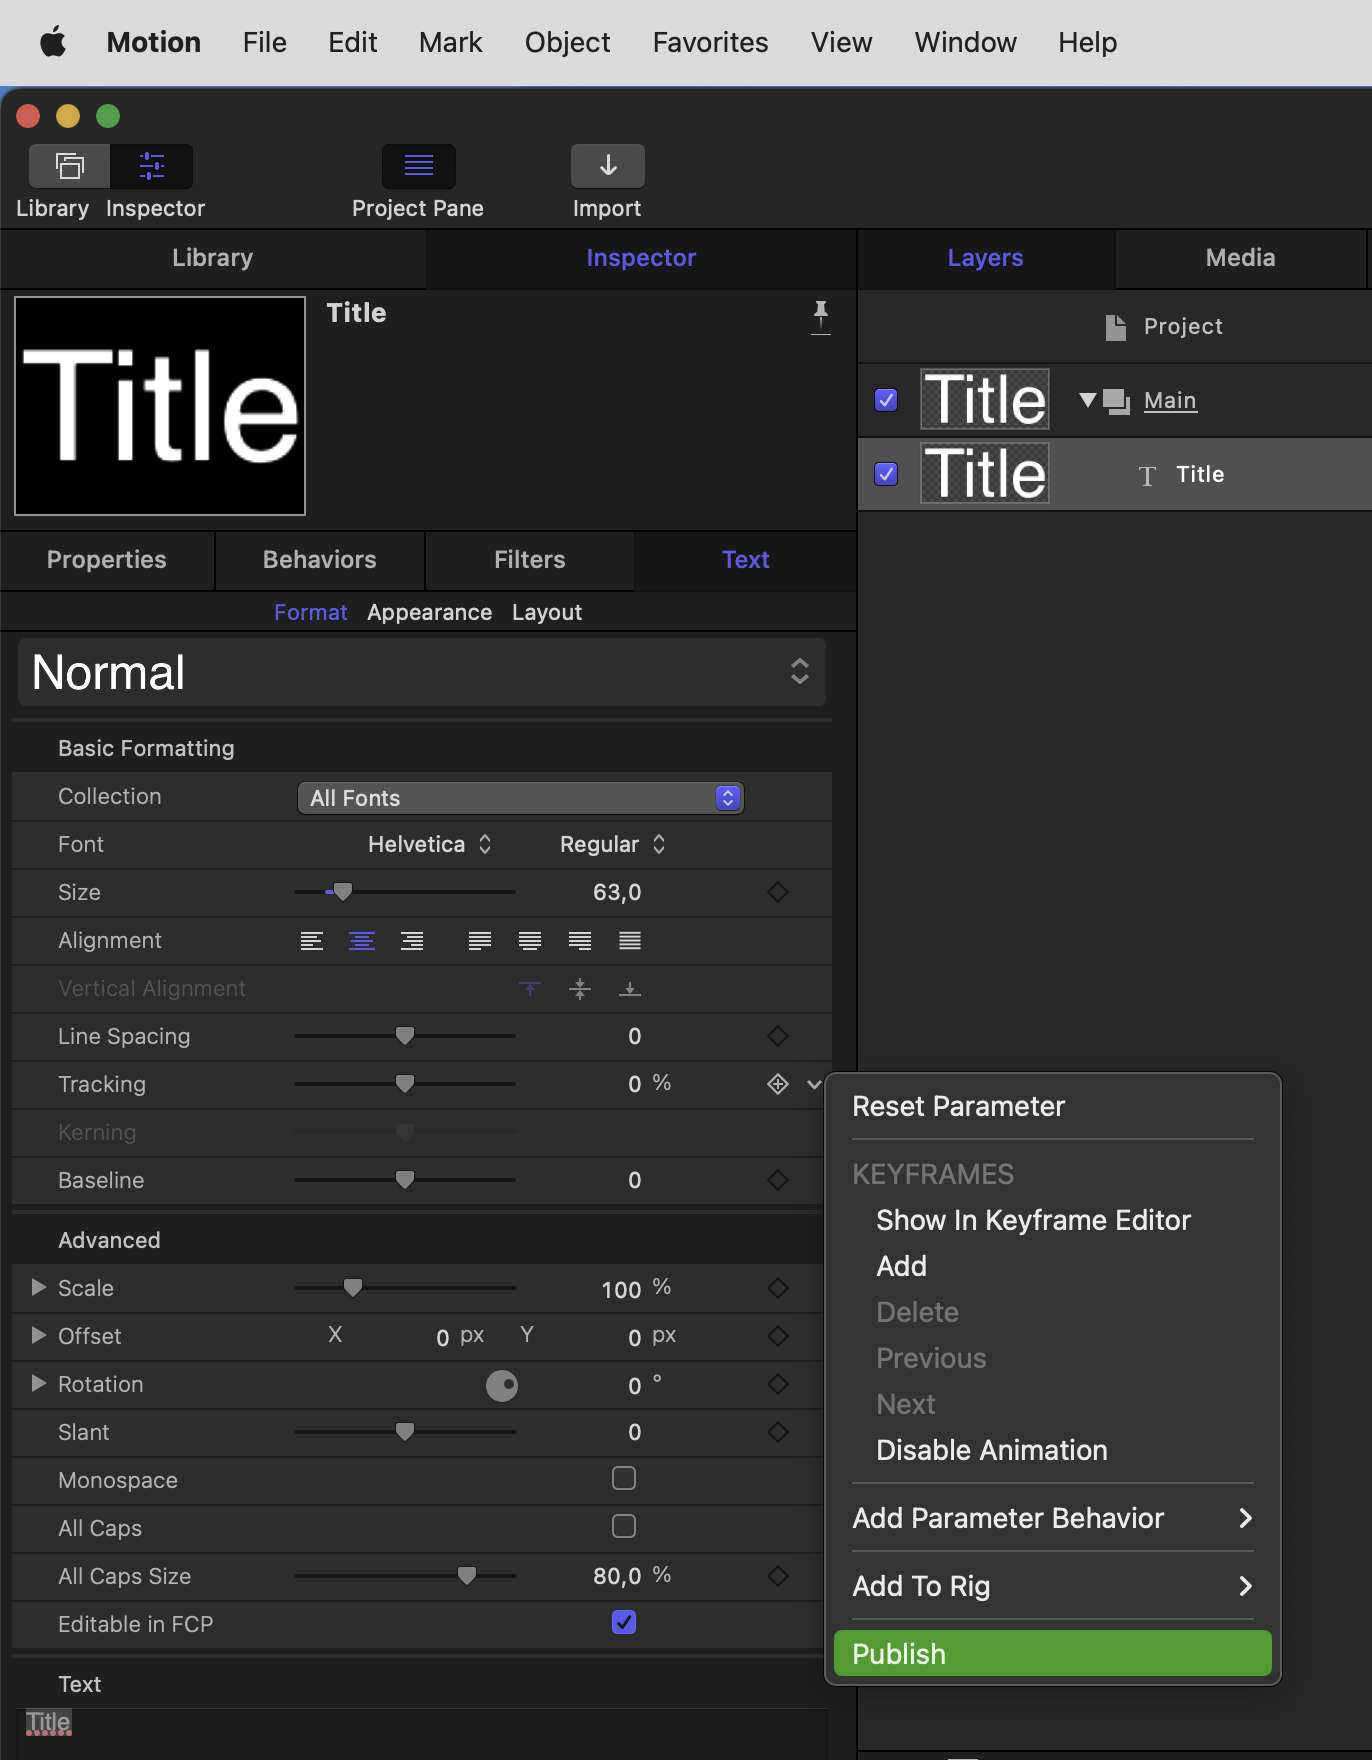The width and height of the screenshot is (1372, 1760).
Task: Open the Regular typeface dropdown
Action: (613, 844)
